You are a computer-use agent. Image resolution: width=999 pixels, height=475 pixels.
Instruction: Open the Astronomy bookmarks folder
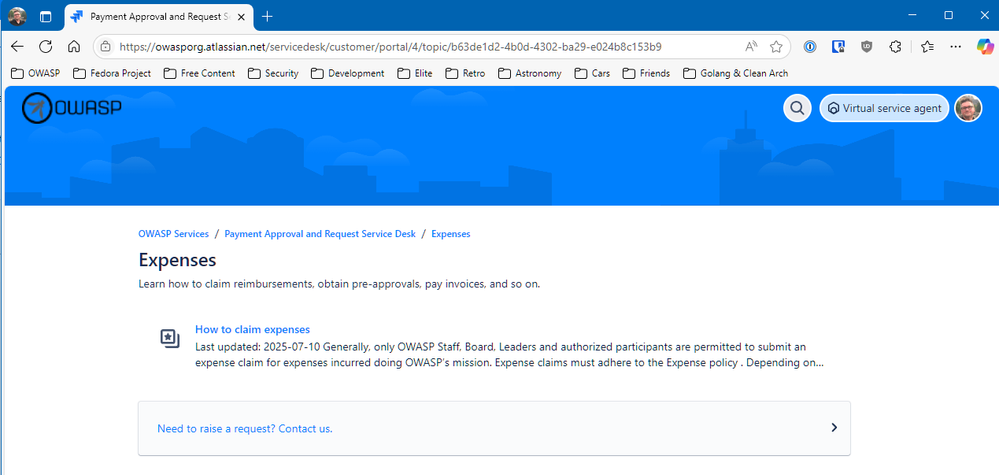coord(530,73)
